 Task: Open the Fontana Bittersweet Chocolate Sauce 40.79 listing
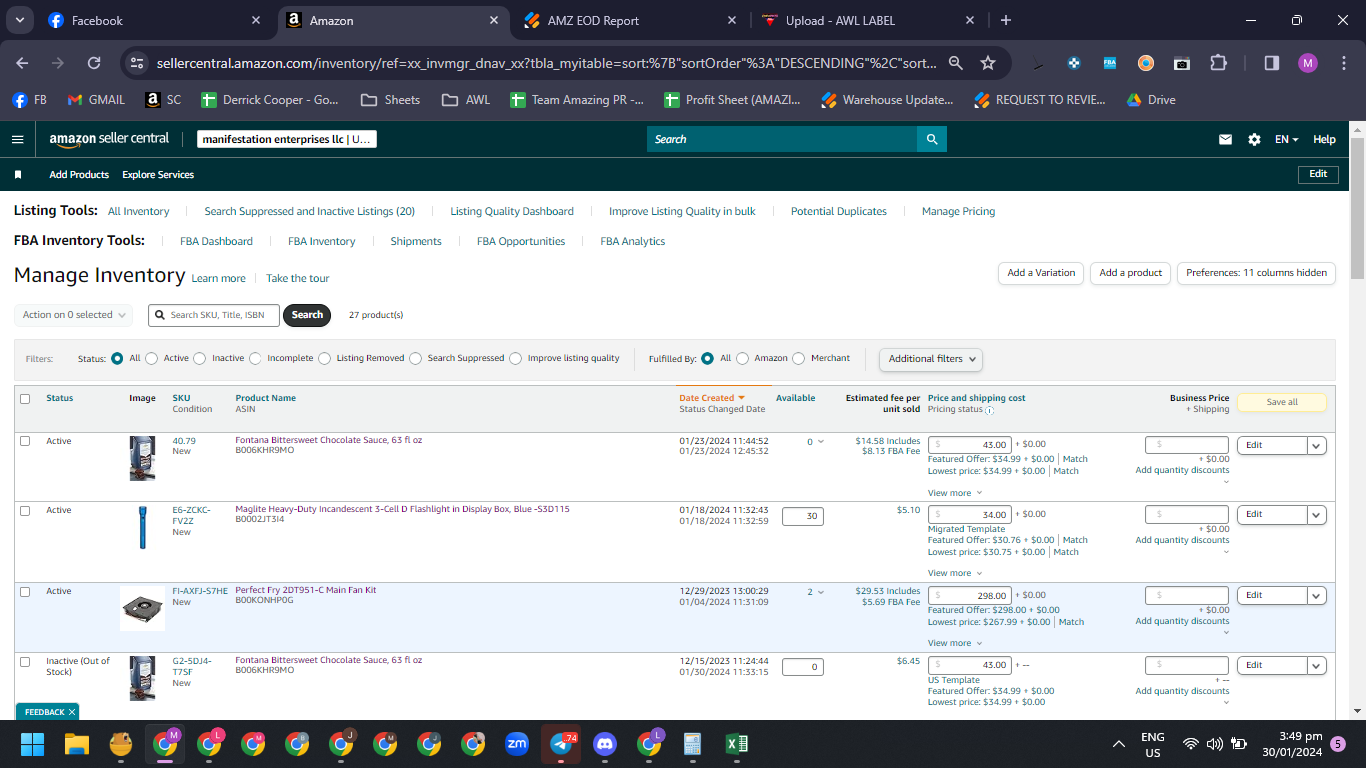(x=329, y=440)
